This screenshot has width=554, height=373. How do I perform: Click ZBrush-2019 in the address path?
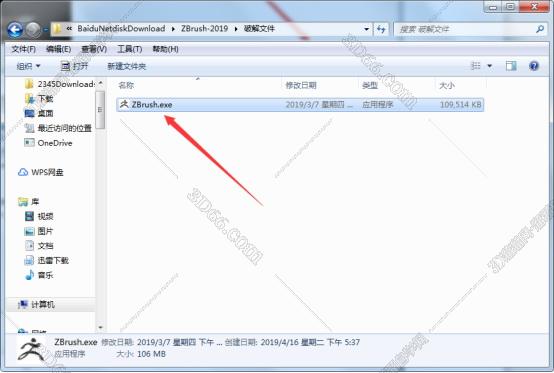coord(204,29)
